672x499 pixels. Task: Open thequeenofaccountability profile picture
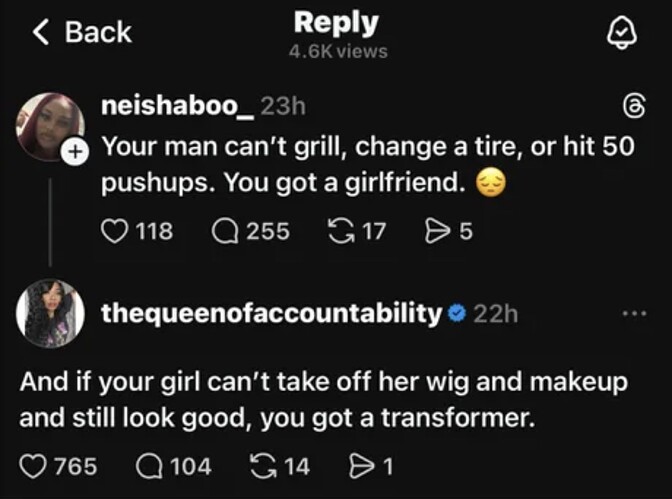(x=50, y=313)
